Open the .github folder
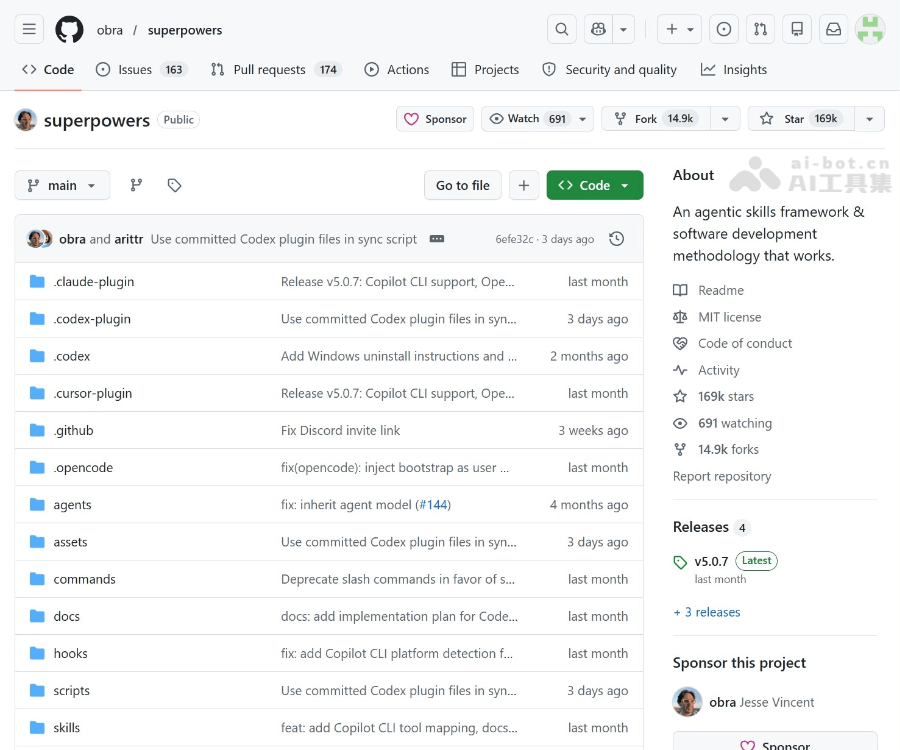900x750 pixels. click(x=73, y=430)
